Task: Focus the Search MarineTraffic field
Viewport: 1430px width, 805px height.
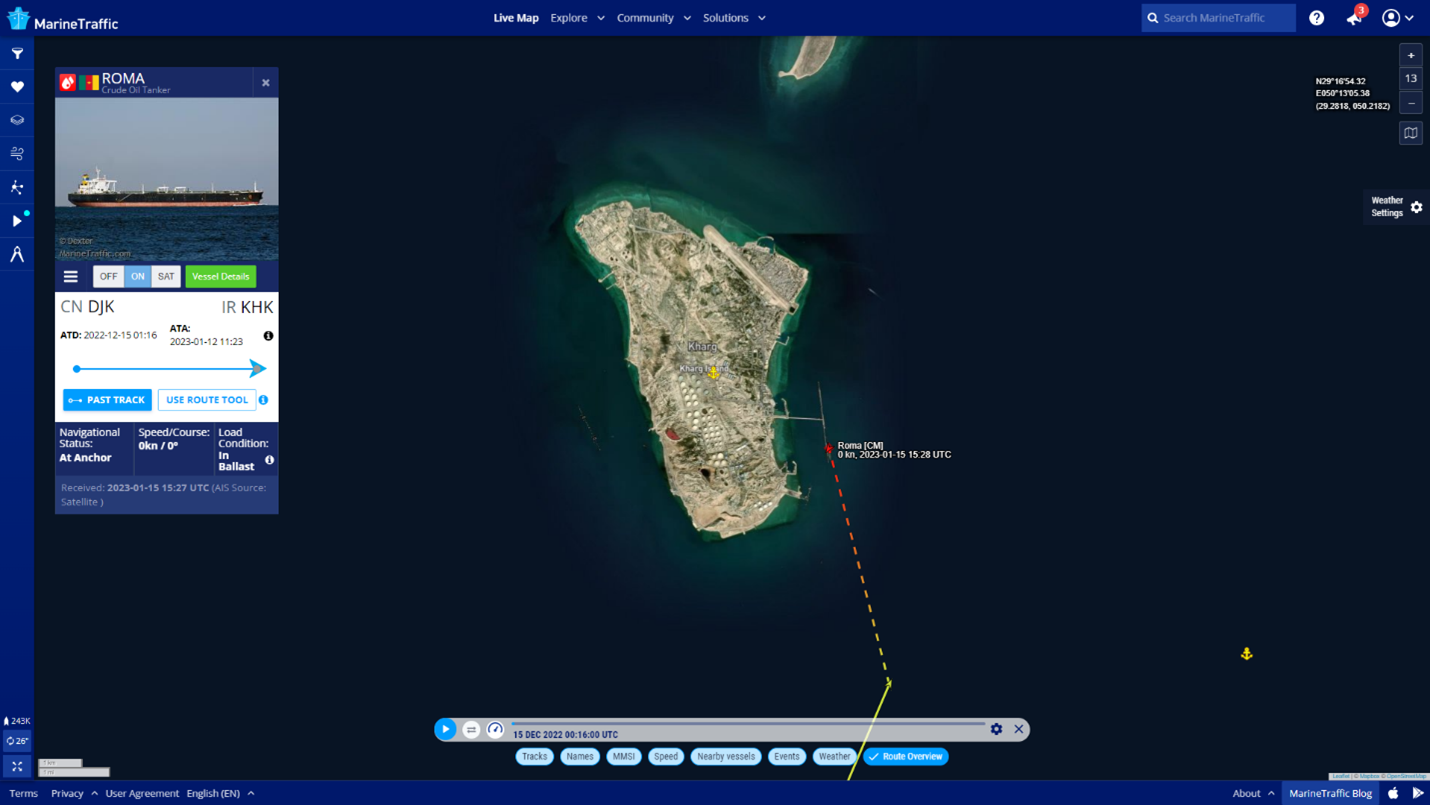Action: (x=1219, y=18)
